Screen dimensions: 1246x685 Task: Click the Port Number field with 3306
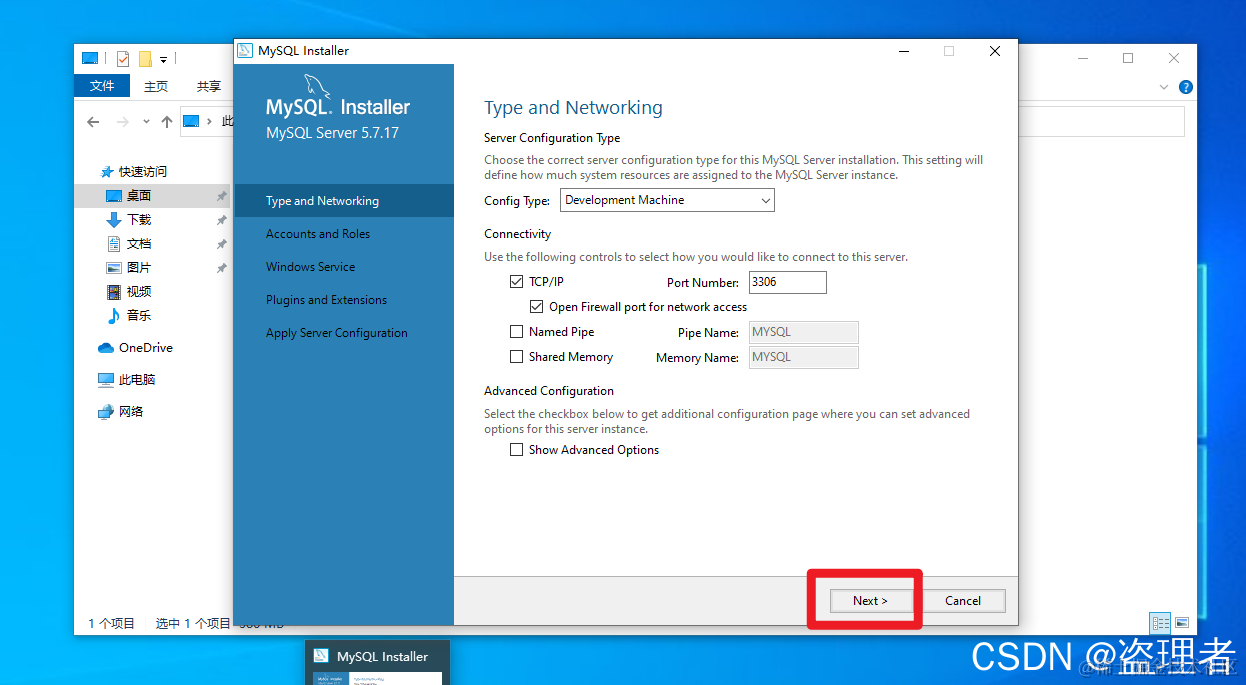788,282
